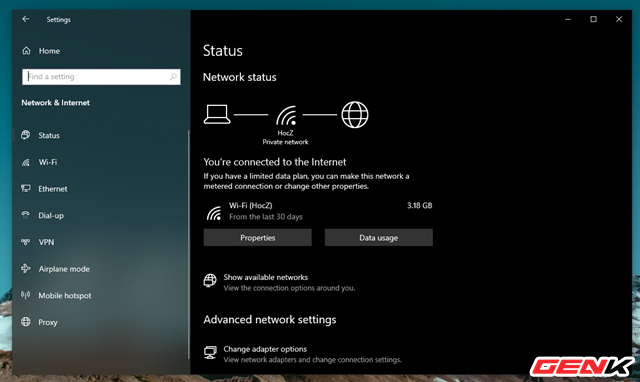Click the Proxy globe icon
The image size is (640, 382).
26,322
